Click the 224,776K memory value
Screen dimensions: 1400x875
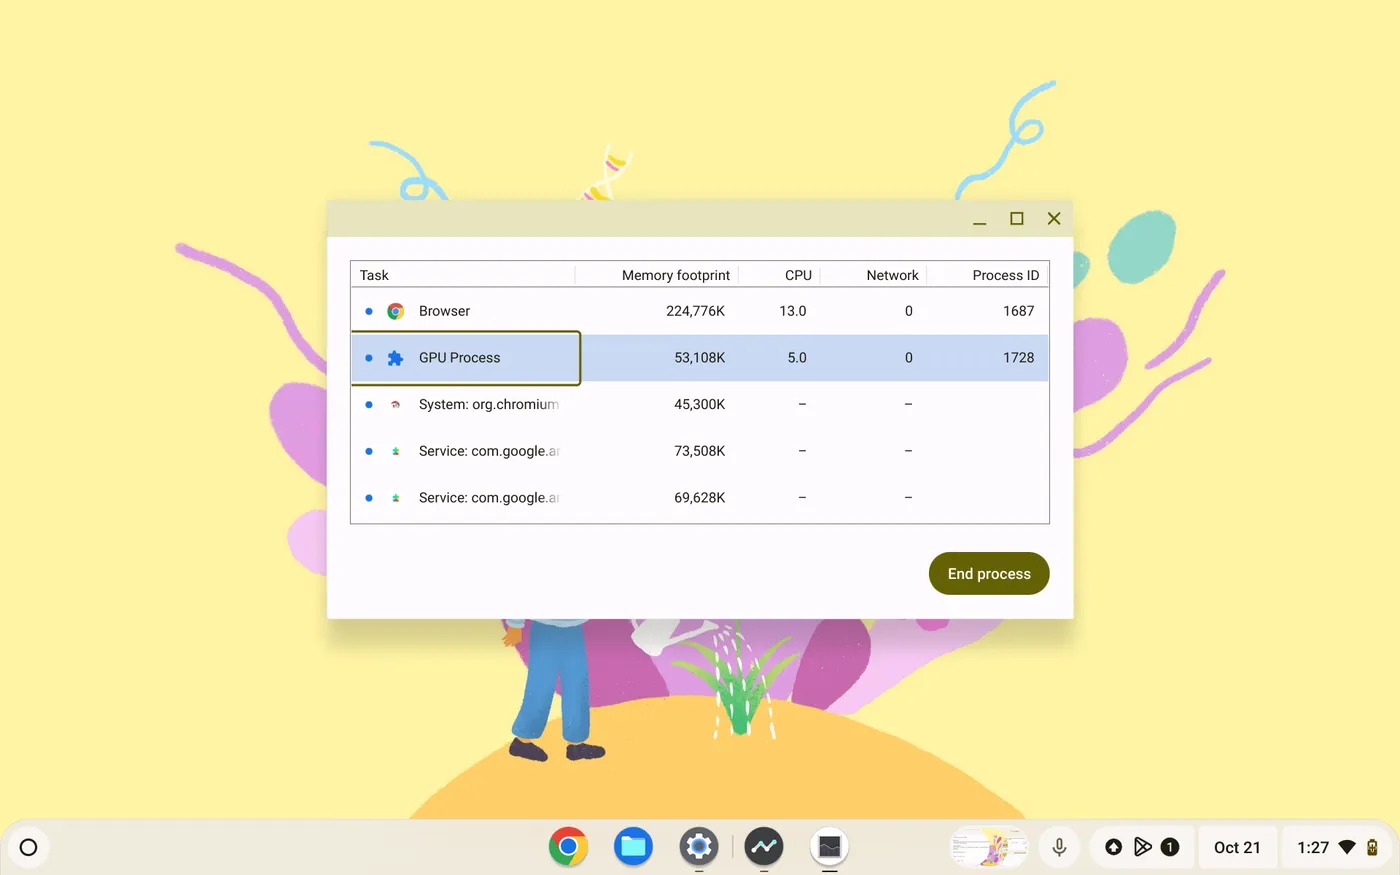point(695,311)
